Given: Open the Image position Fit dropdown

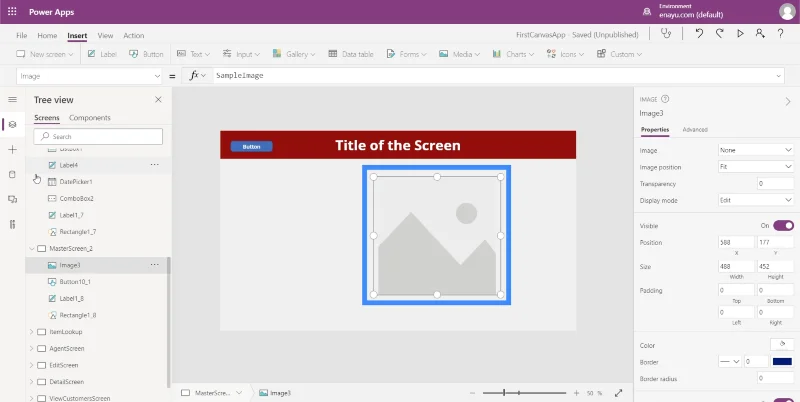Looking at the screenshot, I should click(x=756, y=167).
